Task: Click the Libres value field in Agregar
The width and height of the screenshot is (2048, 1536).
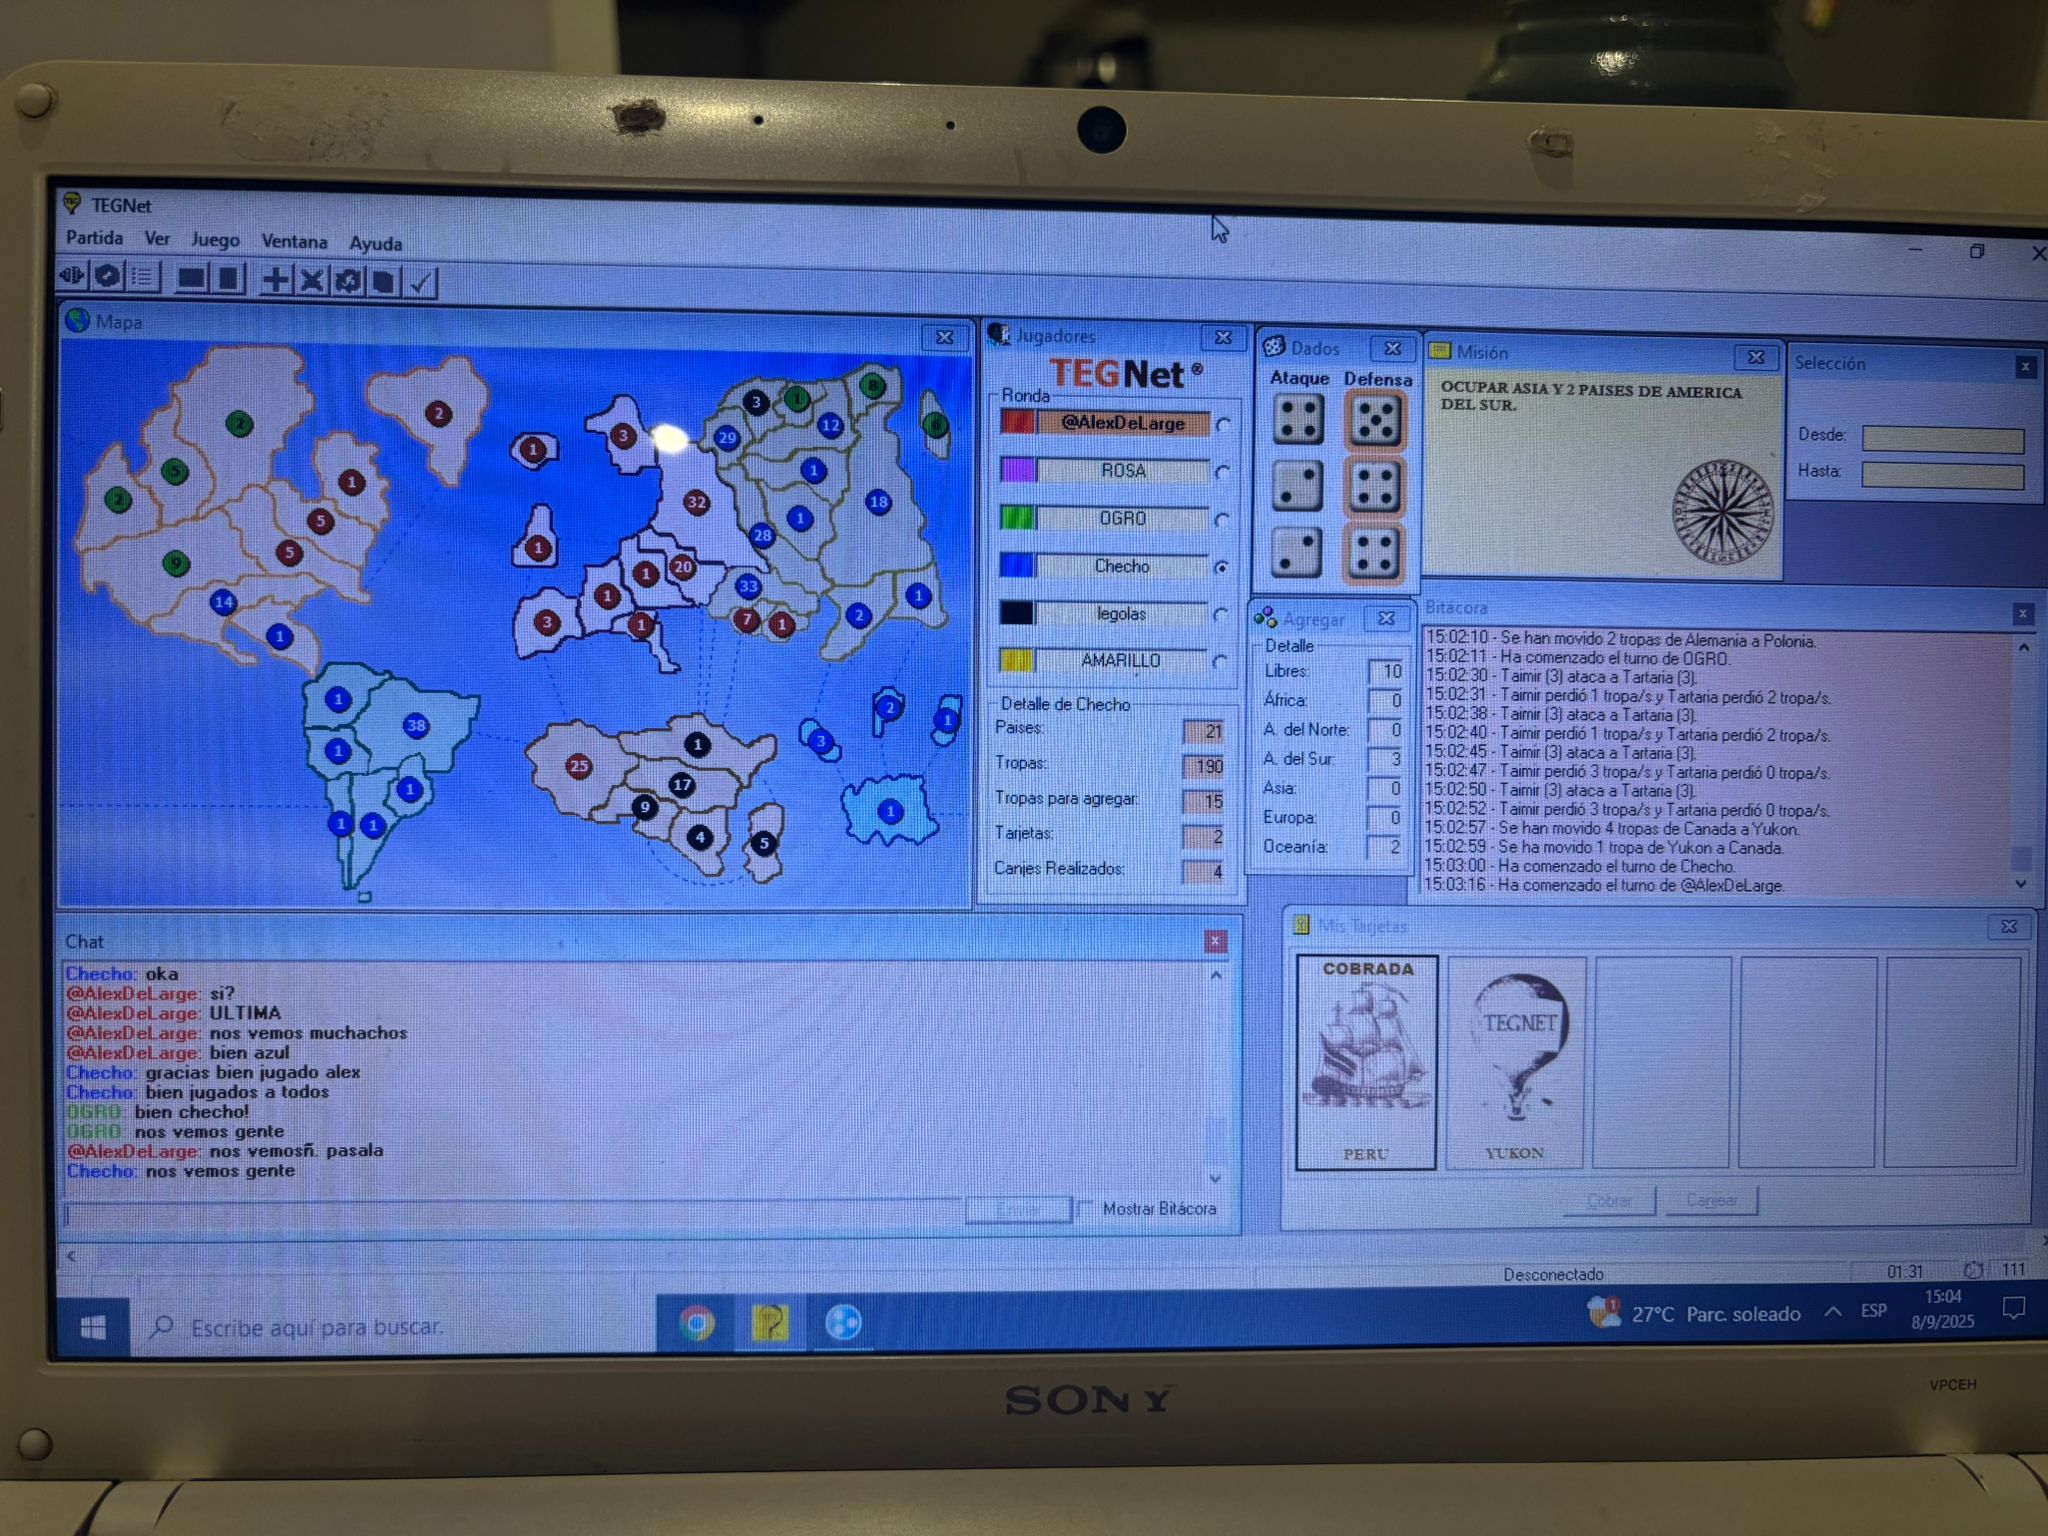Action: pyautogui.click(x=1387, y=671)
